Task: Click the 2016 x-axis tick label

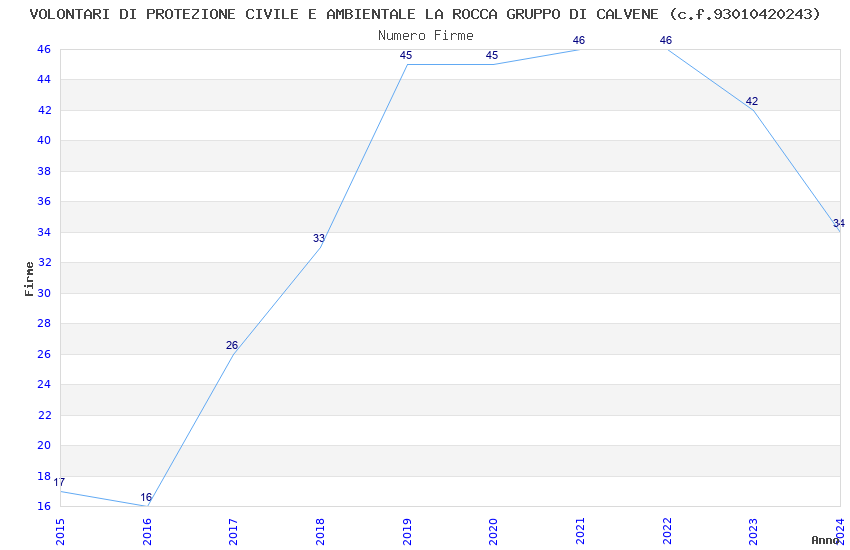Action: (147, 532)
